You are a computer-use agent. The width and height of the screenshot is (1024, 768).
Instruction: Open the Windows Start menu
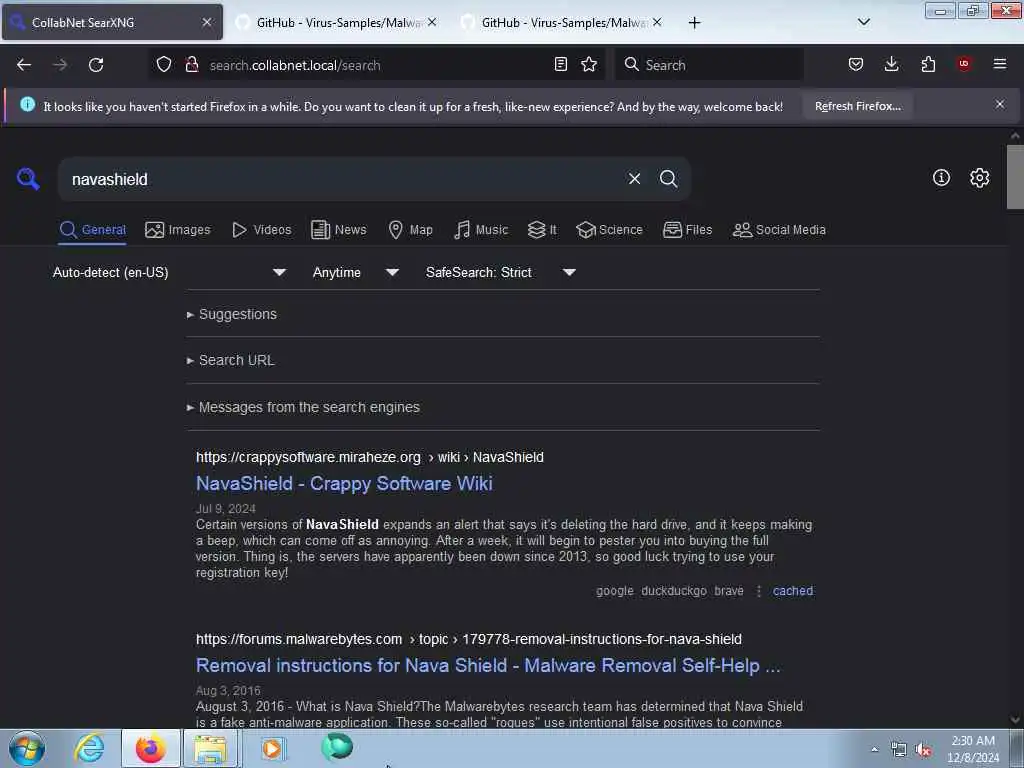click(x=27, y=748)
